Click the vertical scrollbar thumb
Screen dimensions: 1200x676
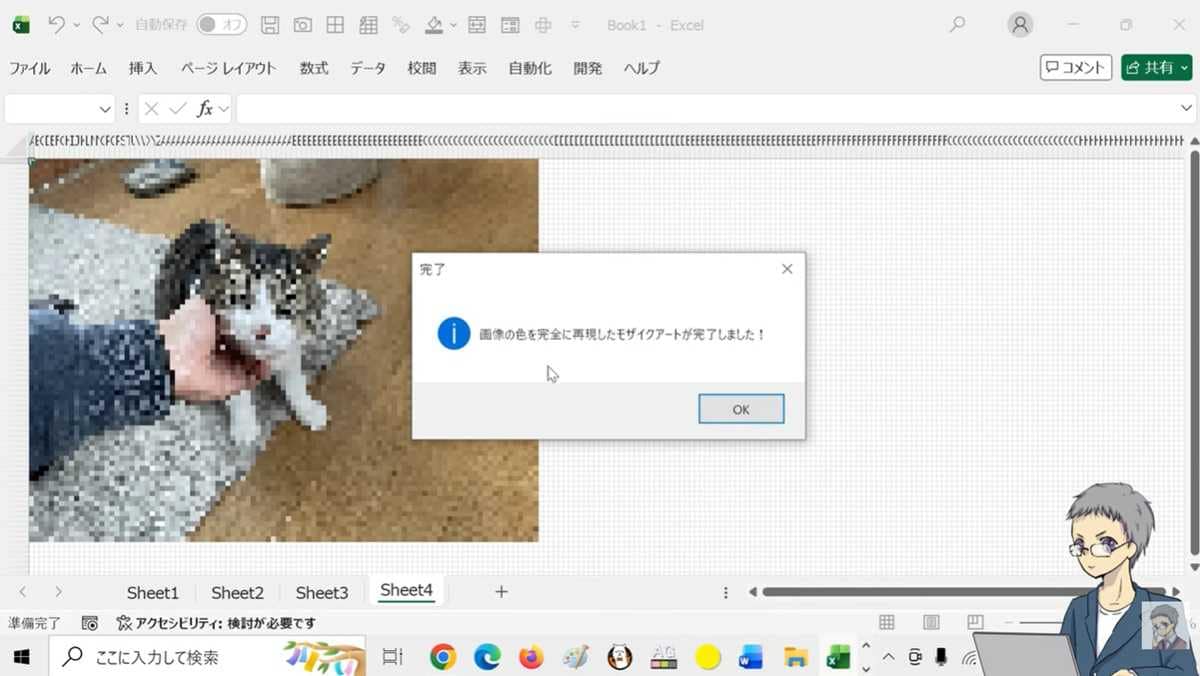tap(1194, 351)
